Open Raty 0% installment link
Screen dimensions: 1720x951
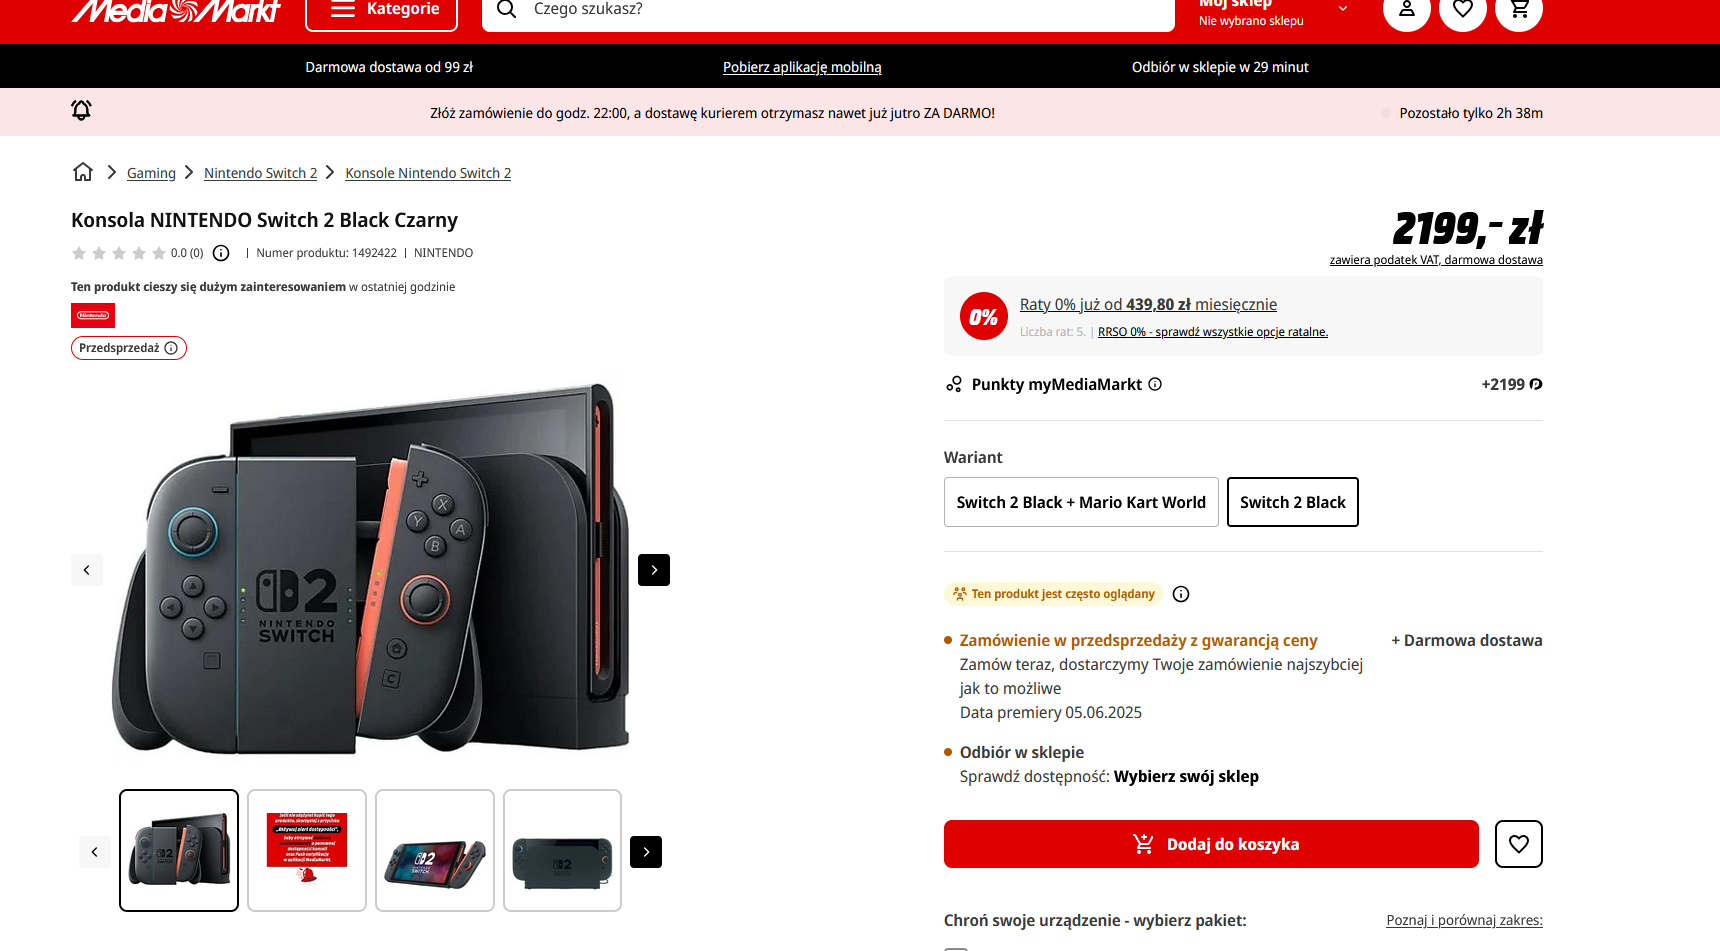pyautogui.click(x=1148, y=304)
